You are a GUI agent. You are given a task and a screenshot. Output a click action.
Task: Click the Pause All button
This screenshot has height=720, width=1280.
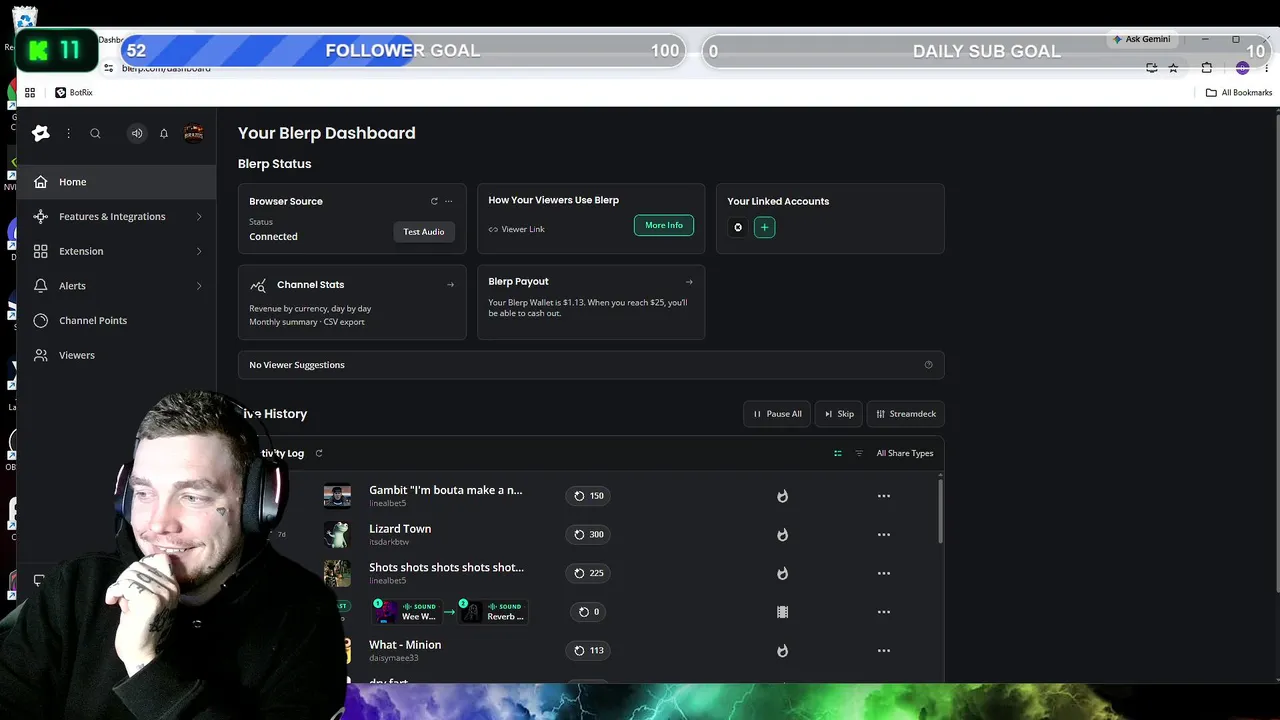(777, 414)
